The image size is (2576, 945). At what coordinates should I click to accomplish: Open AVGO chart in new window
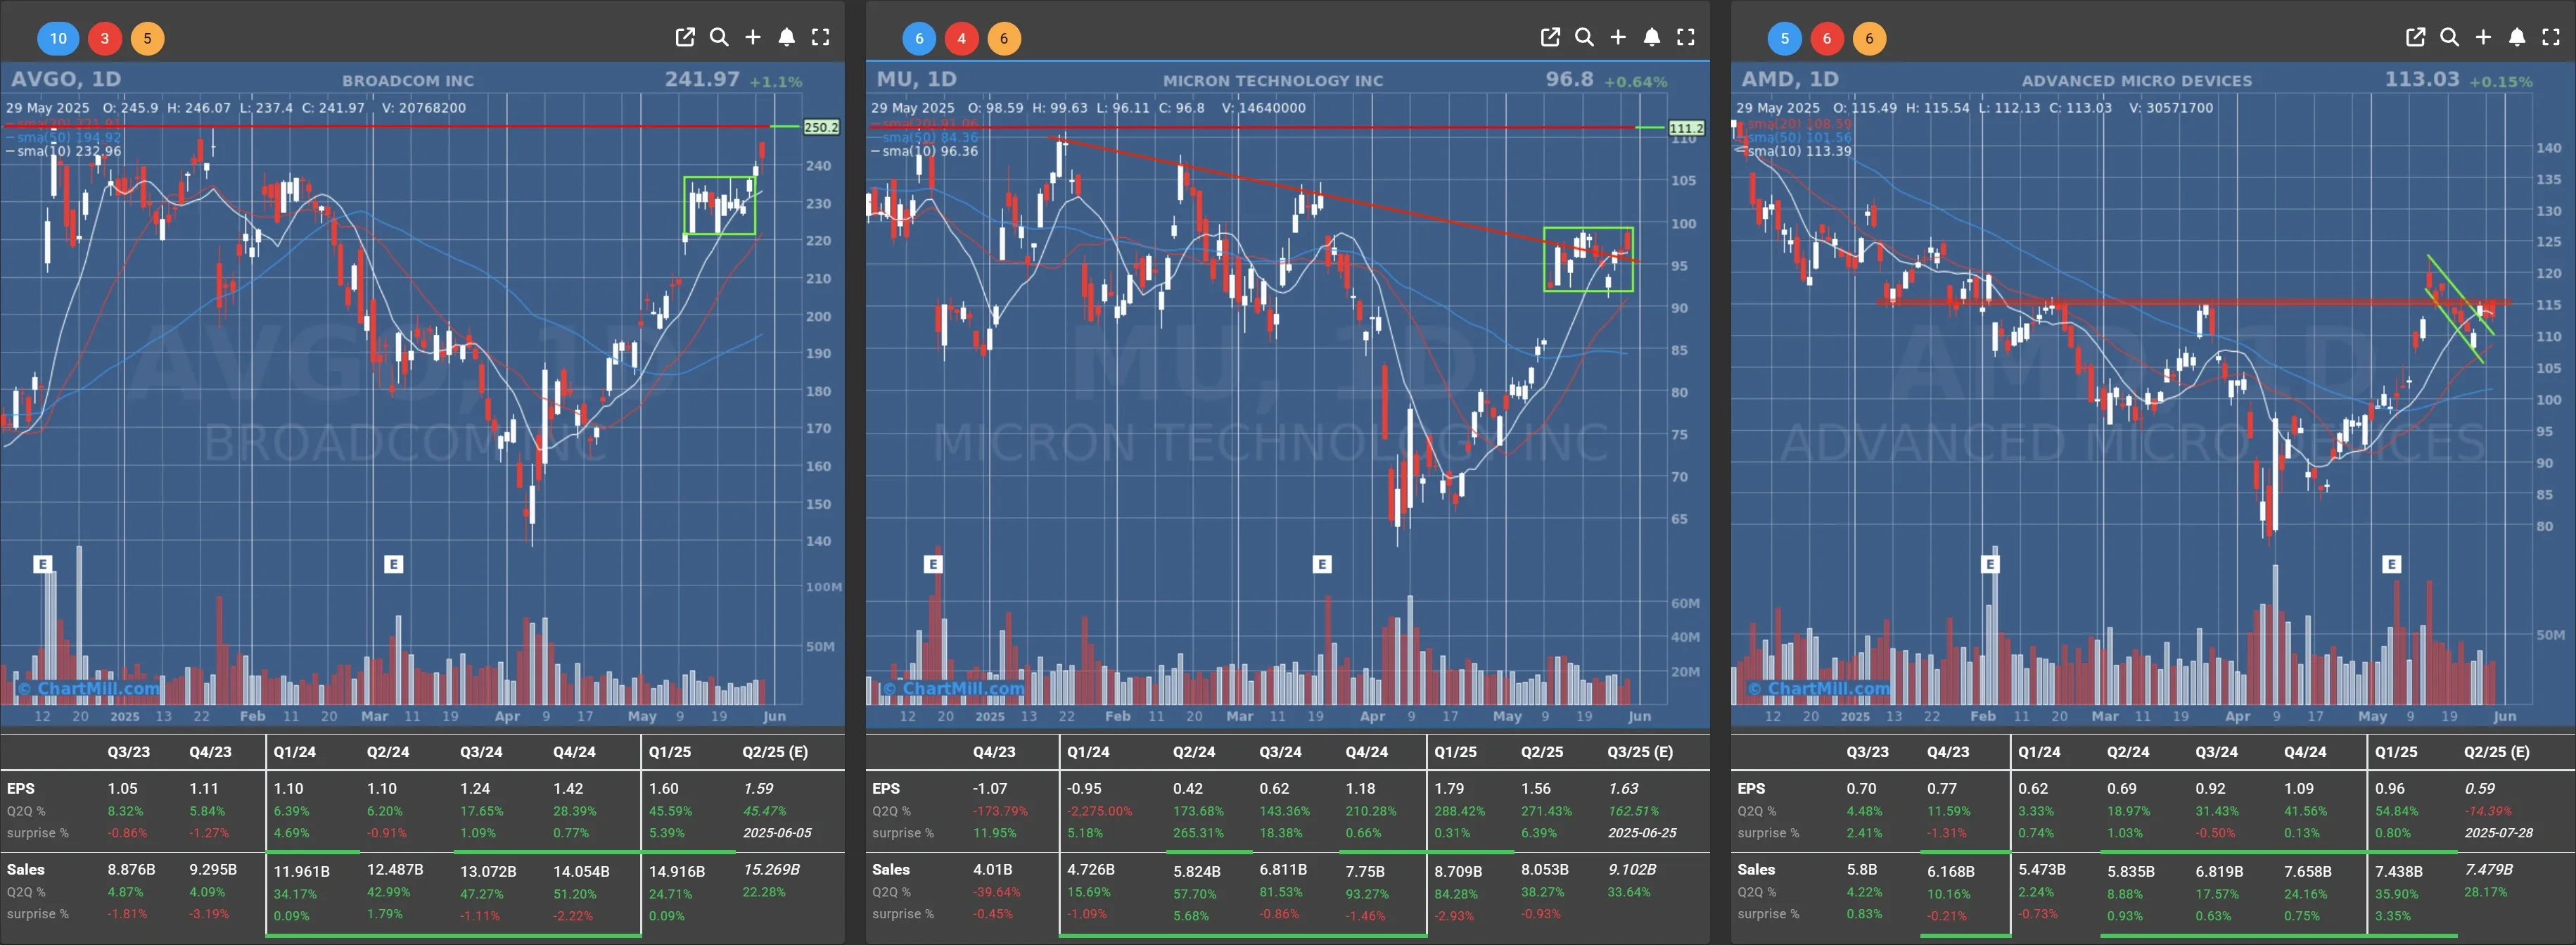coord(685,37)
